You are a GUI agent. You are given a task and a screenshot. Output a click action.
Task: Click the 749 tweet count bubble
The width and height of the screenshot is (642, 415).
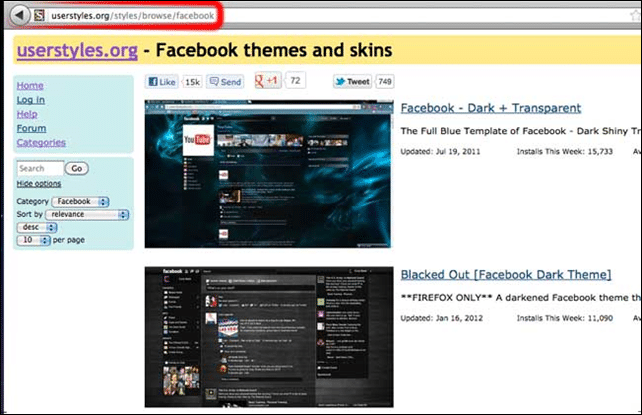pos(385,81)
